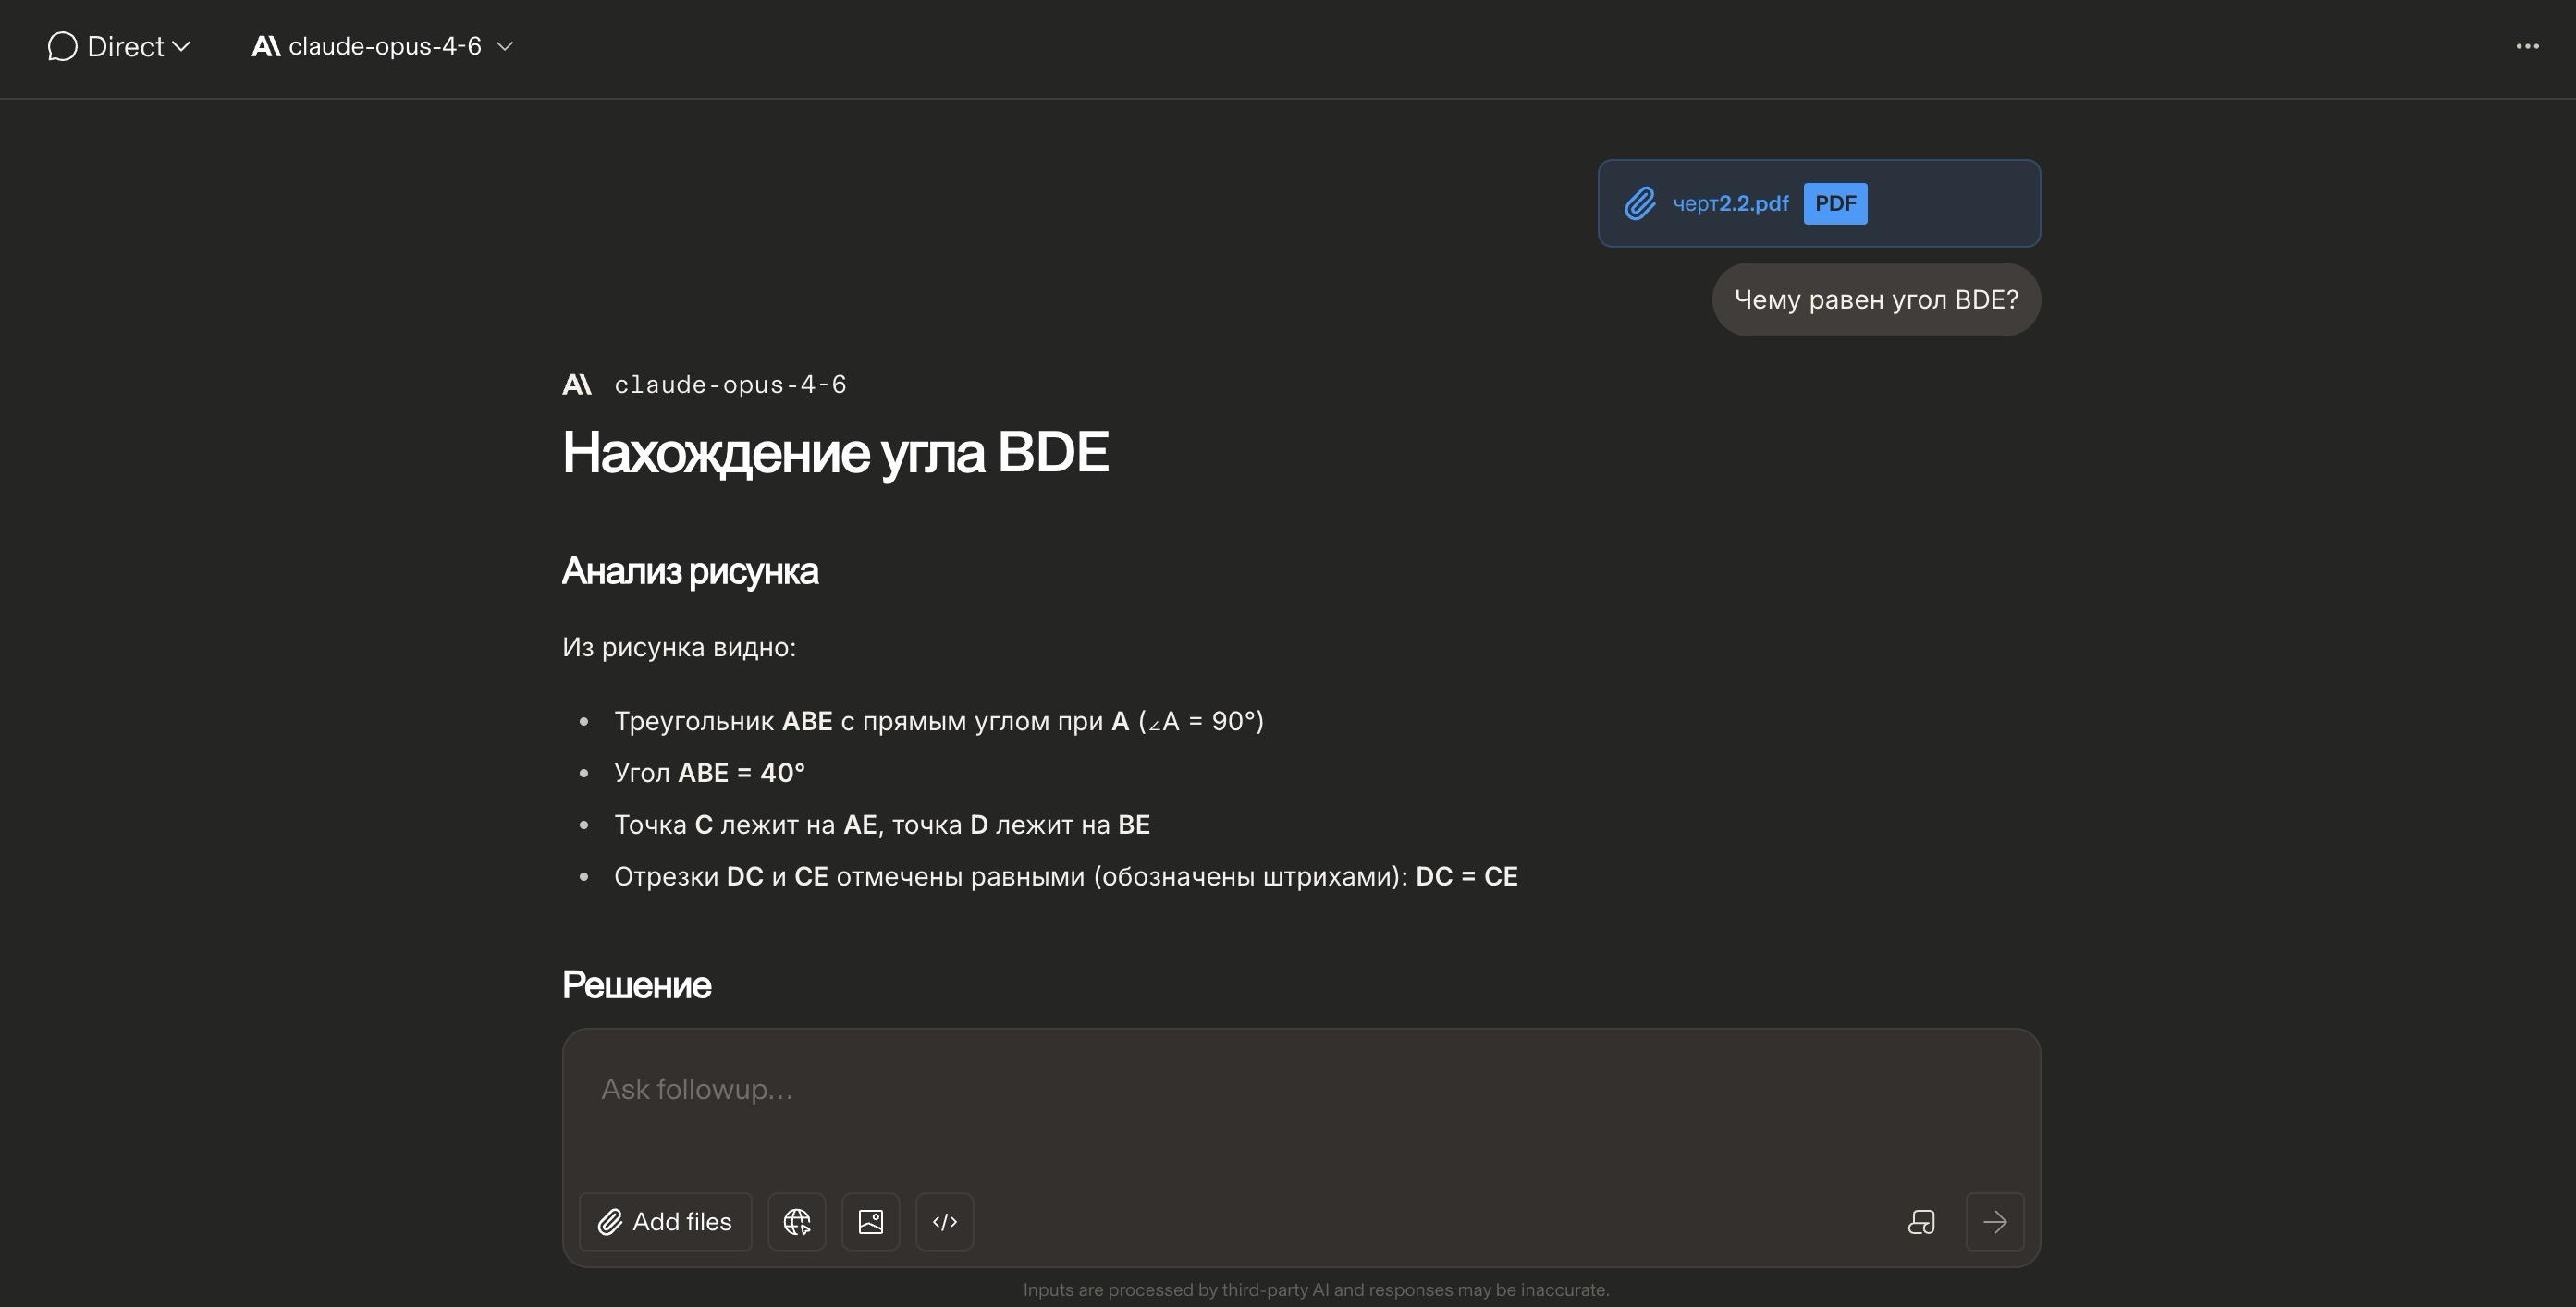Click the Anthropic logo in top bar
This screenshot has height=1307, width=2576.
point(265,47)
